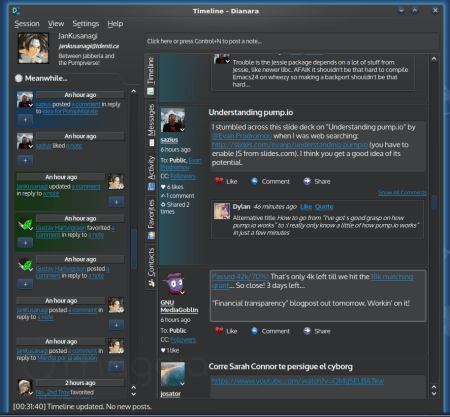Open the plus button under 'Gustav Hartvigsson favorited'

(25, 243)
